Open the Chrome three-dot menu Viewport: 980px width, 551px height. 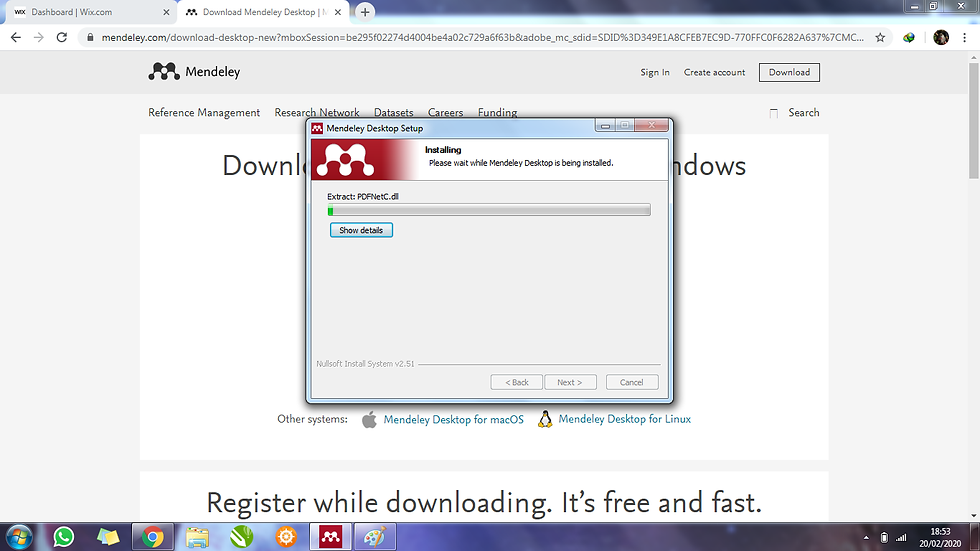(x=964, y=37)
